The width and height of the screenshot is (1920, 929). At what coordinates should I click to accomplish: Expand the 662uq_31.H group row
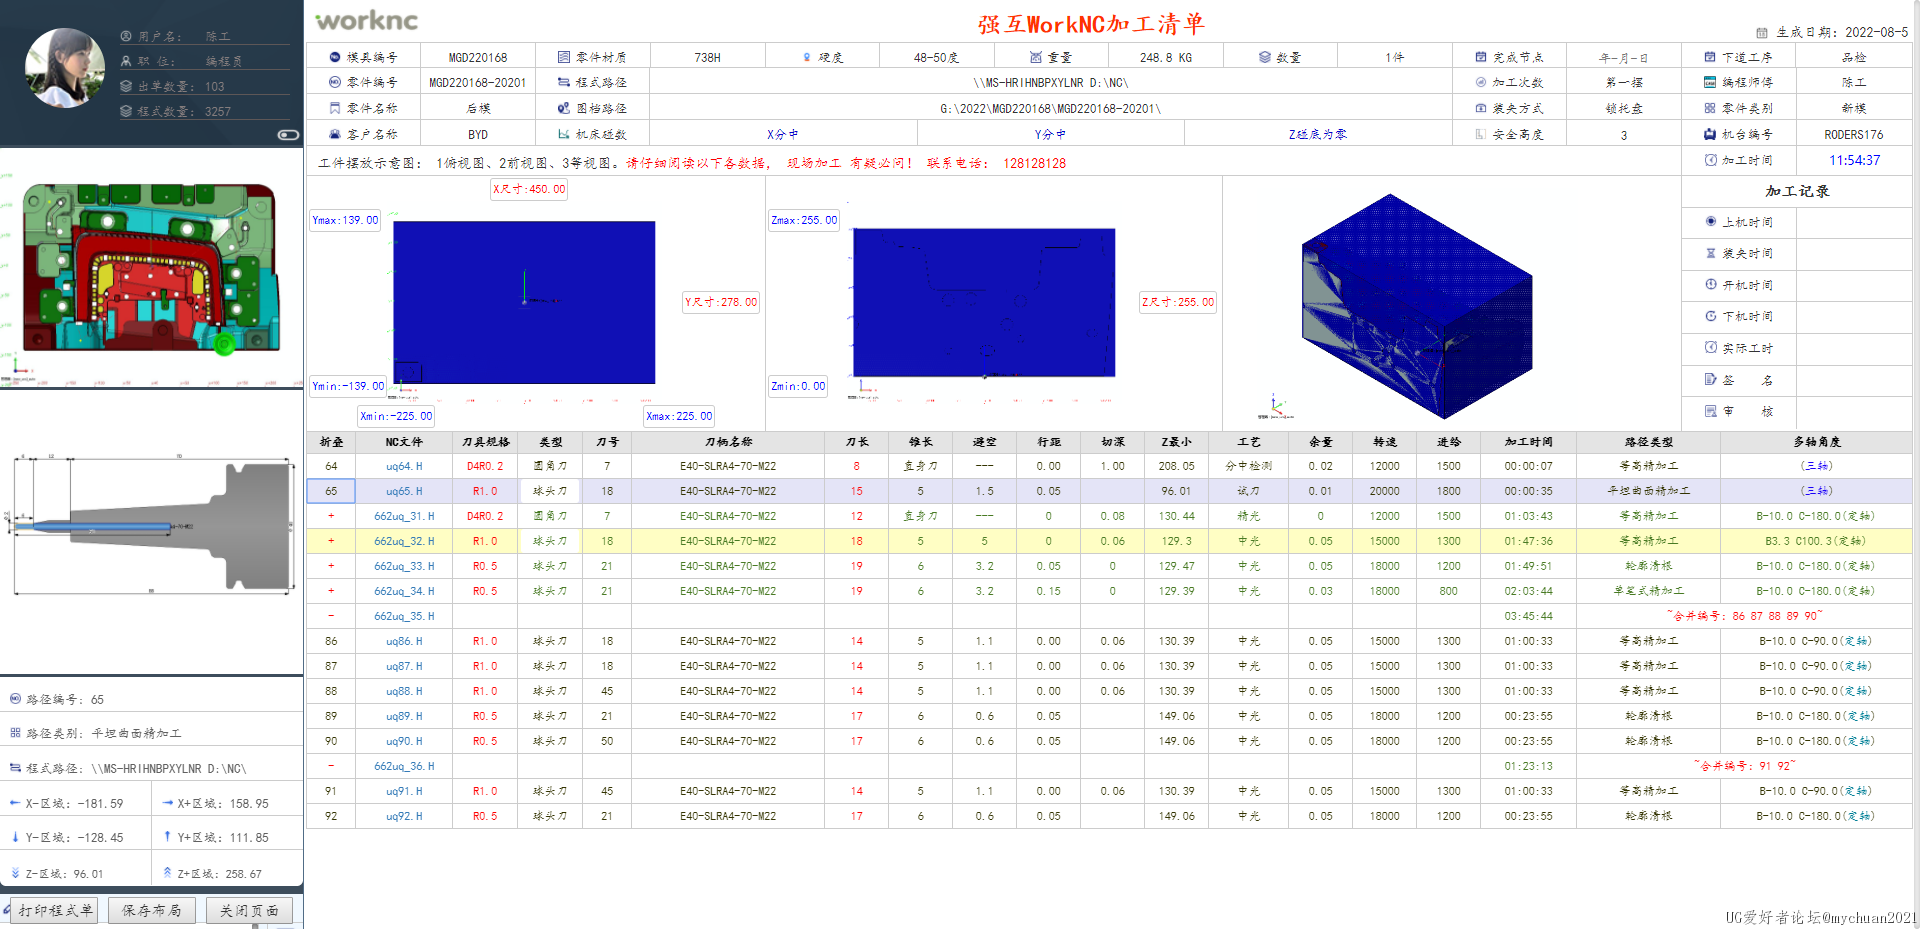331,516
